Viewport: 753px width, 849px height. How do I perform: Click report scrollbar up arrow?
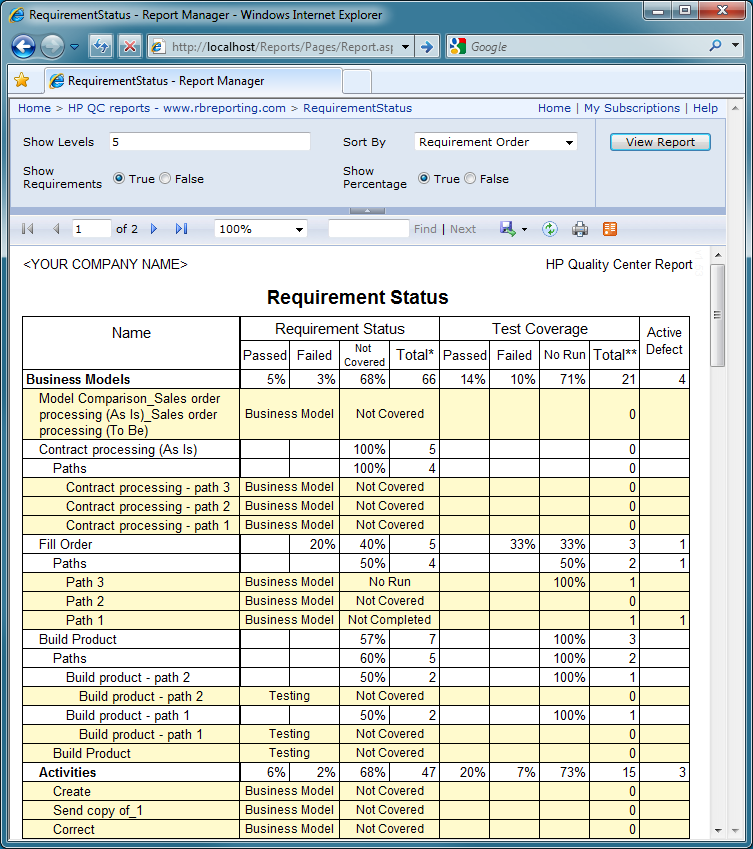point(718,254)
